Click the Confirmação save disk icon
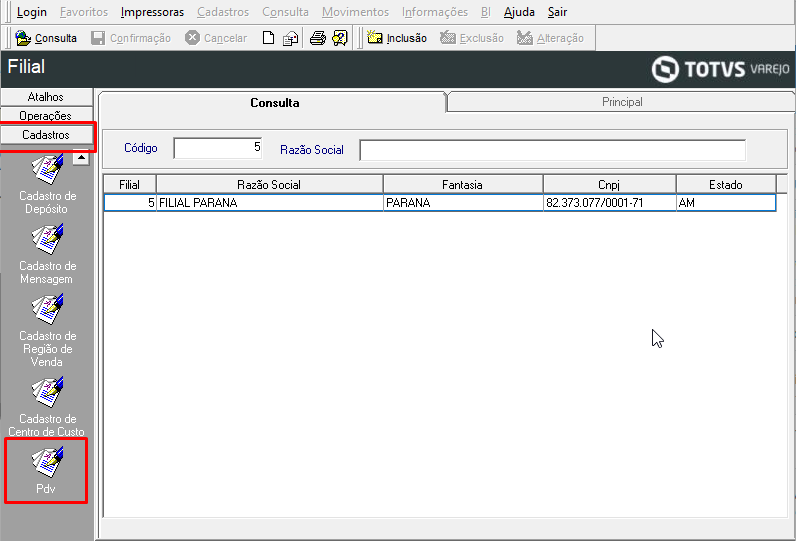This screenshot has height=541, width=796. click(97, 38)
